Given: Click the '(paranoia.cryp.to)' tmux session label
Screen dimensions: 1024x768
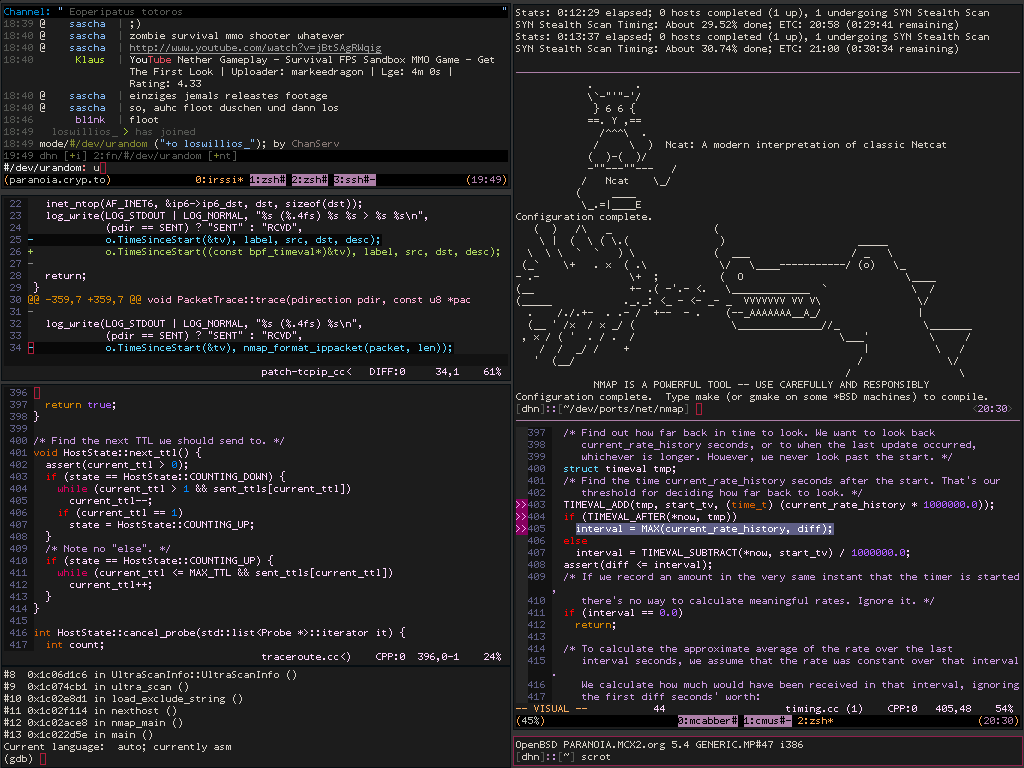Looking at the screenshot, I should (x=57, y=180).
